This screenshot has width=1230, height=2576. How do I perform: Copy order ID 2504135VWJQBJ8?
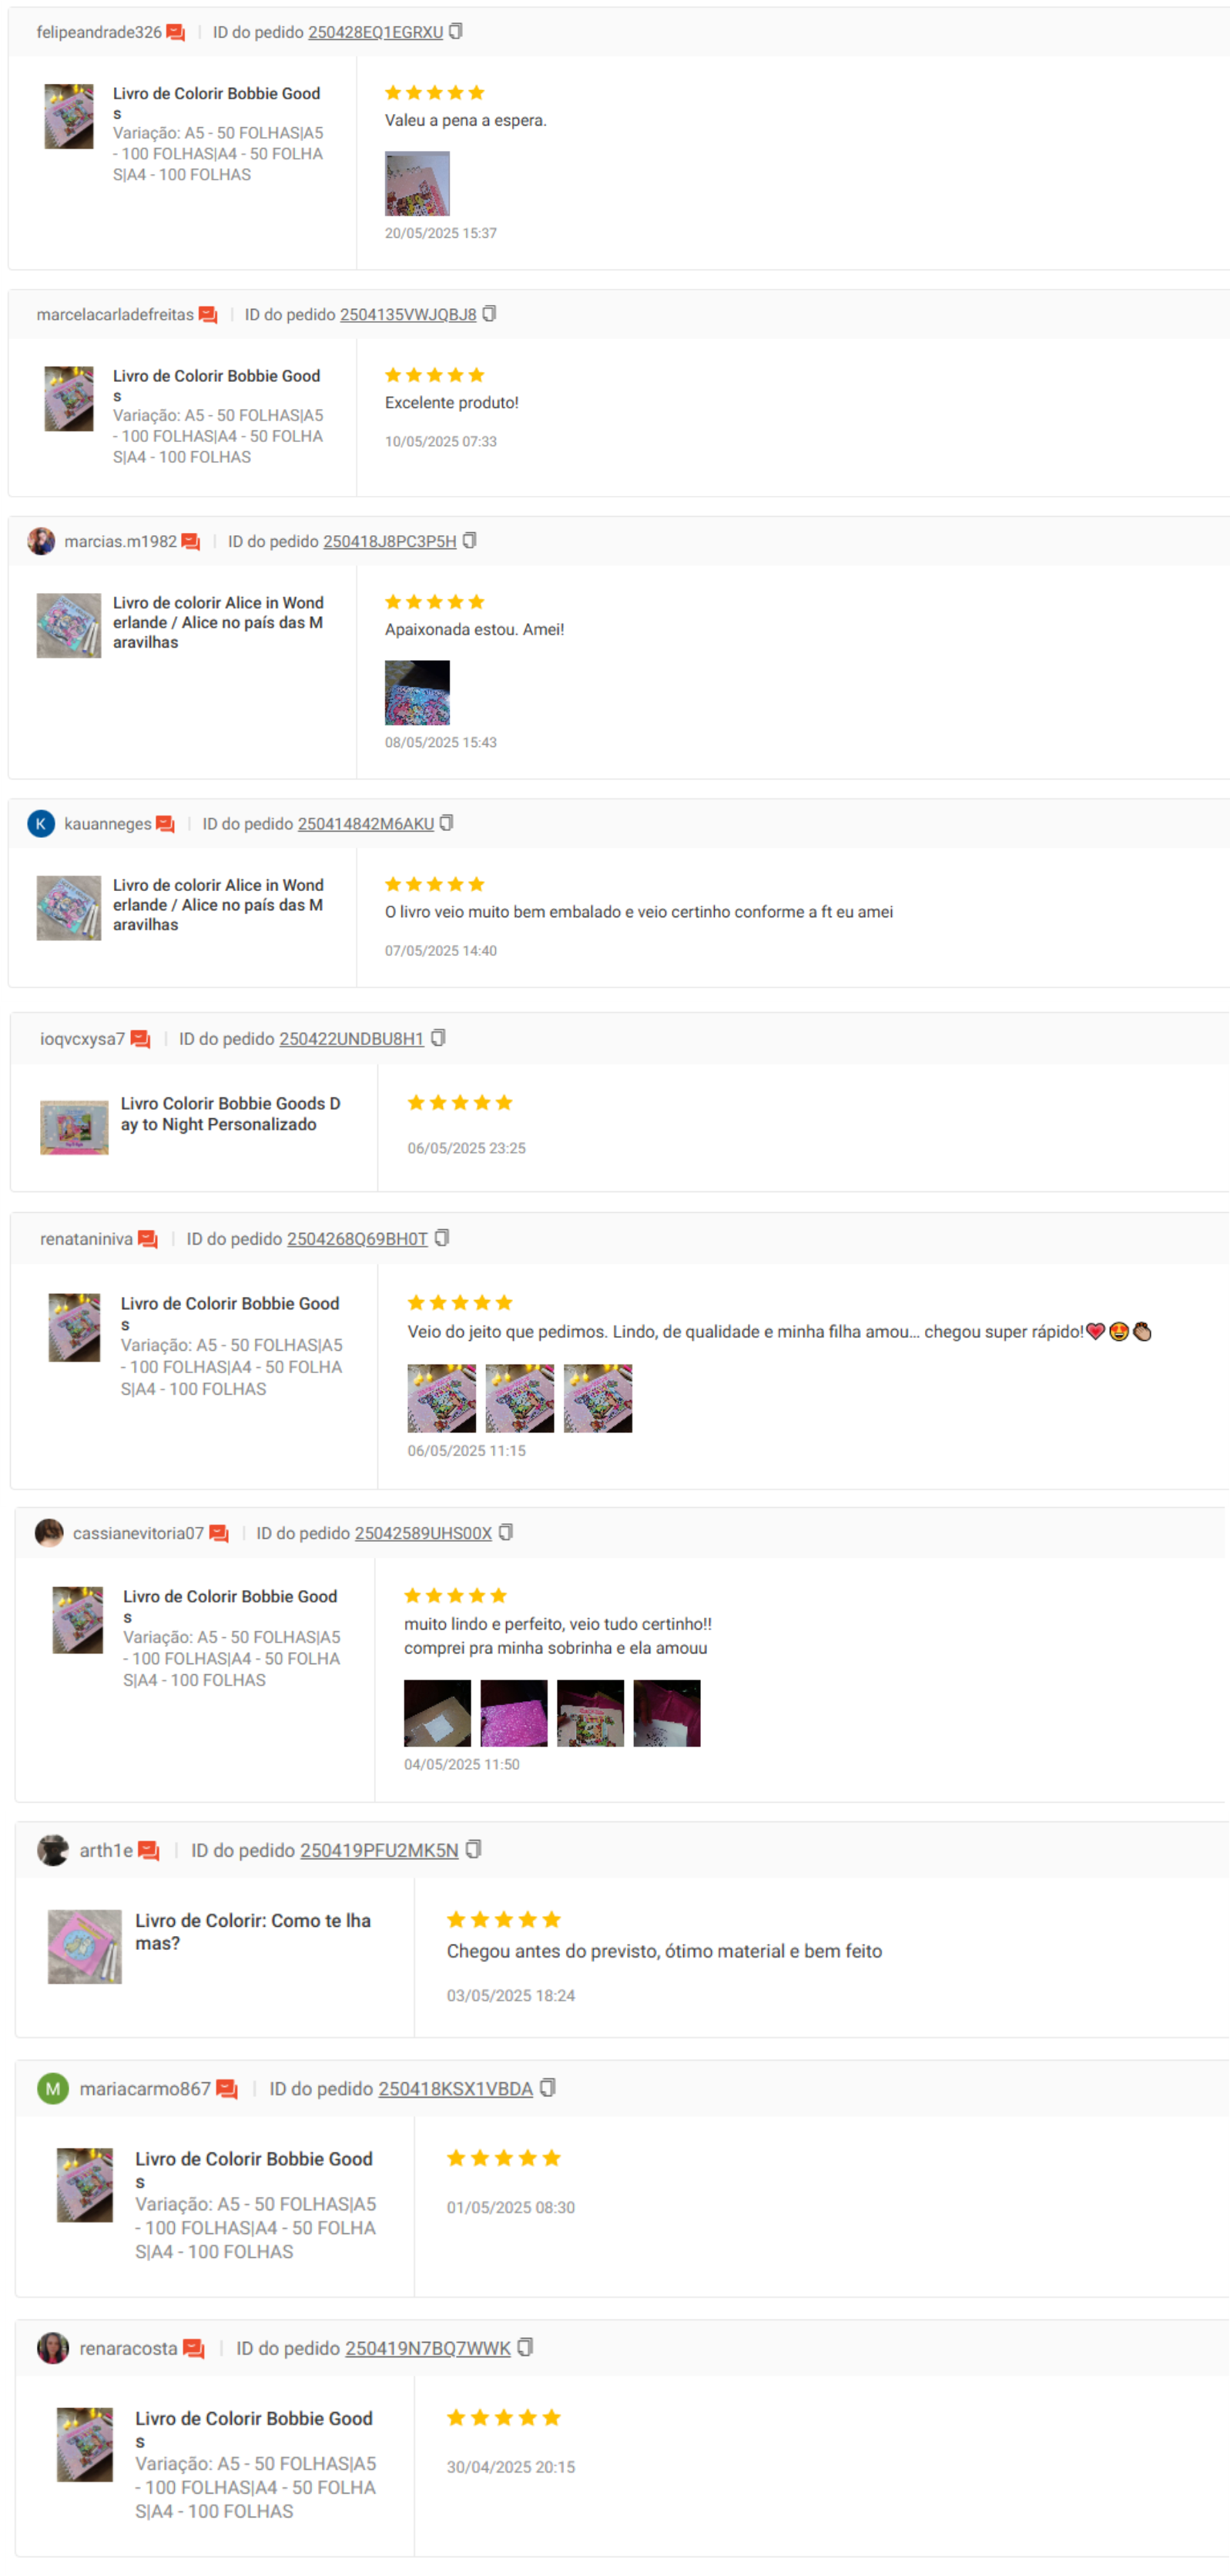point(489,313)
